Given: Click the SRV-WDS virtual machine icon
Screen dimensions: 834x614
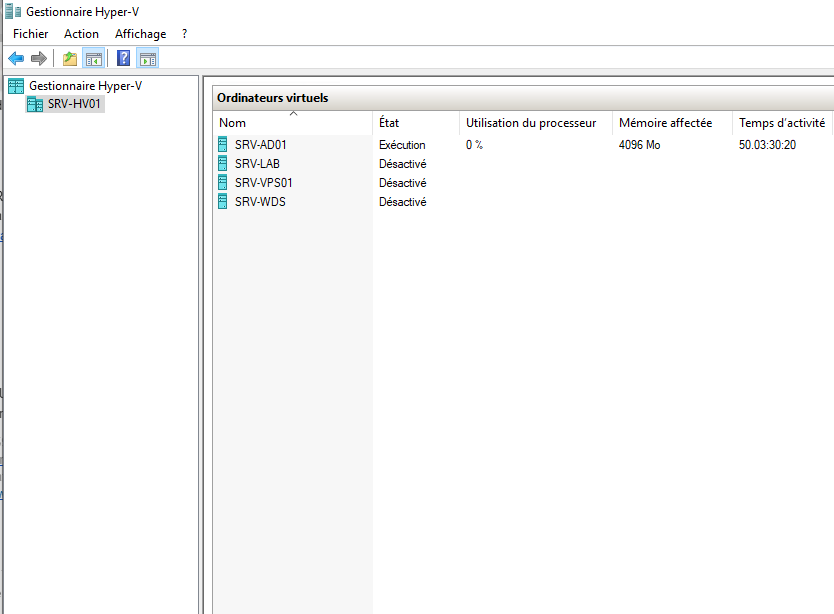Looking at the screenshot, I should pyautogui.click(x=223, y=202).
